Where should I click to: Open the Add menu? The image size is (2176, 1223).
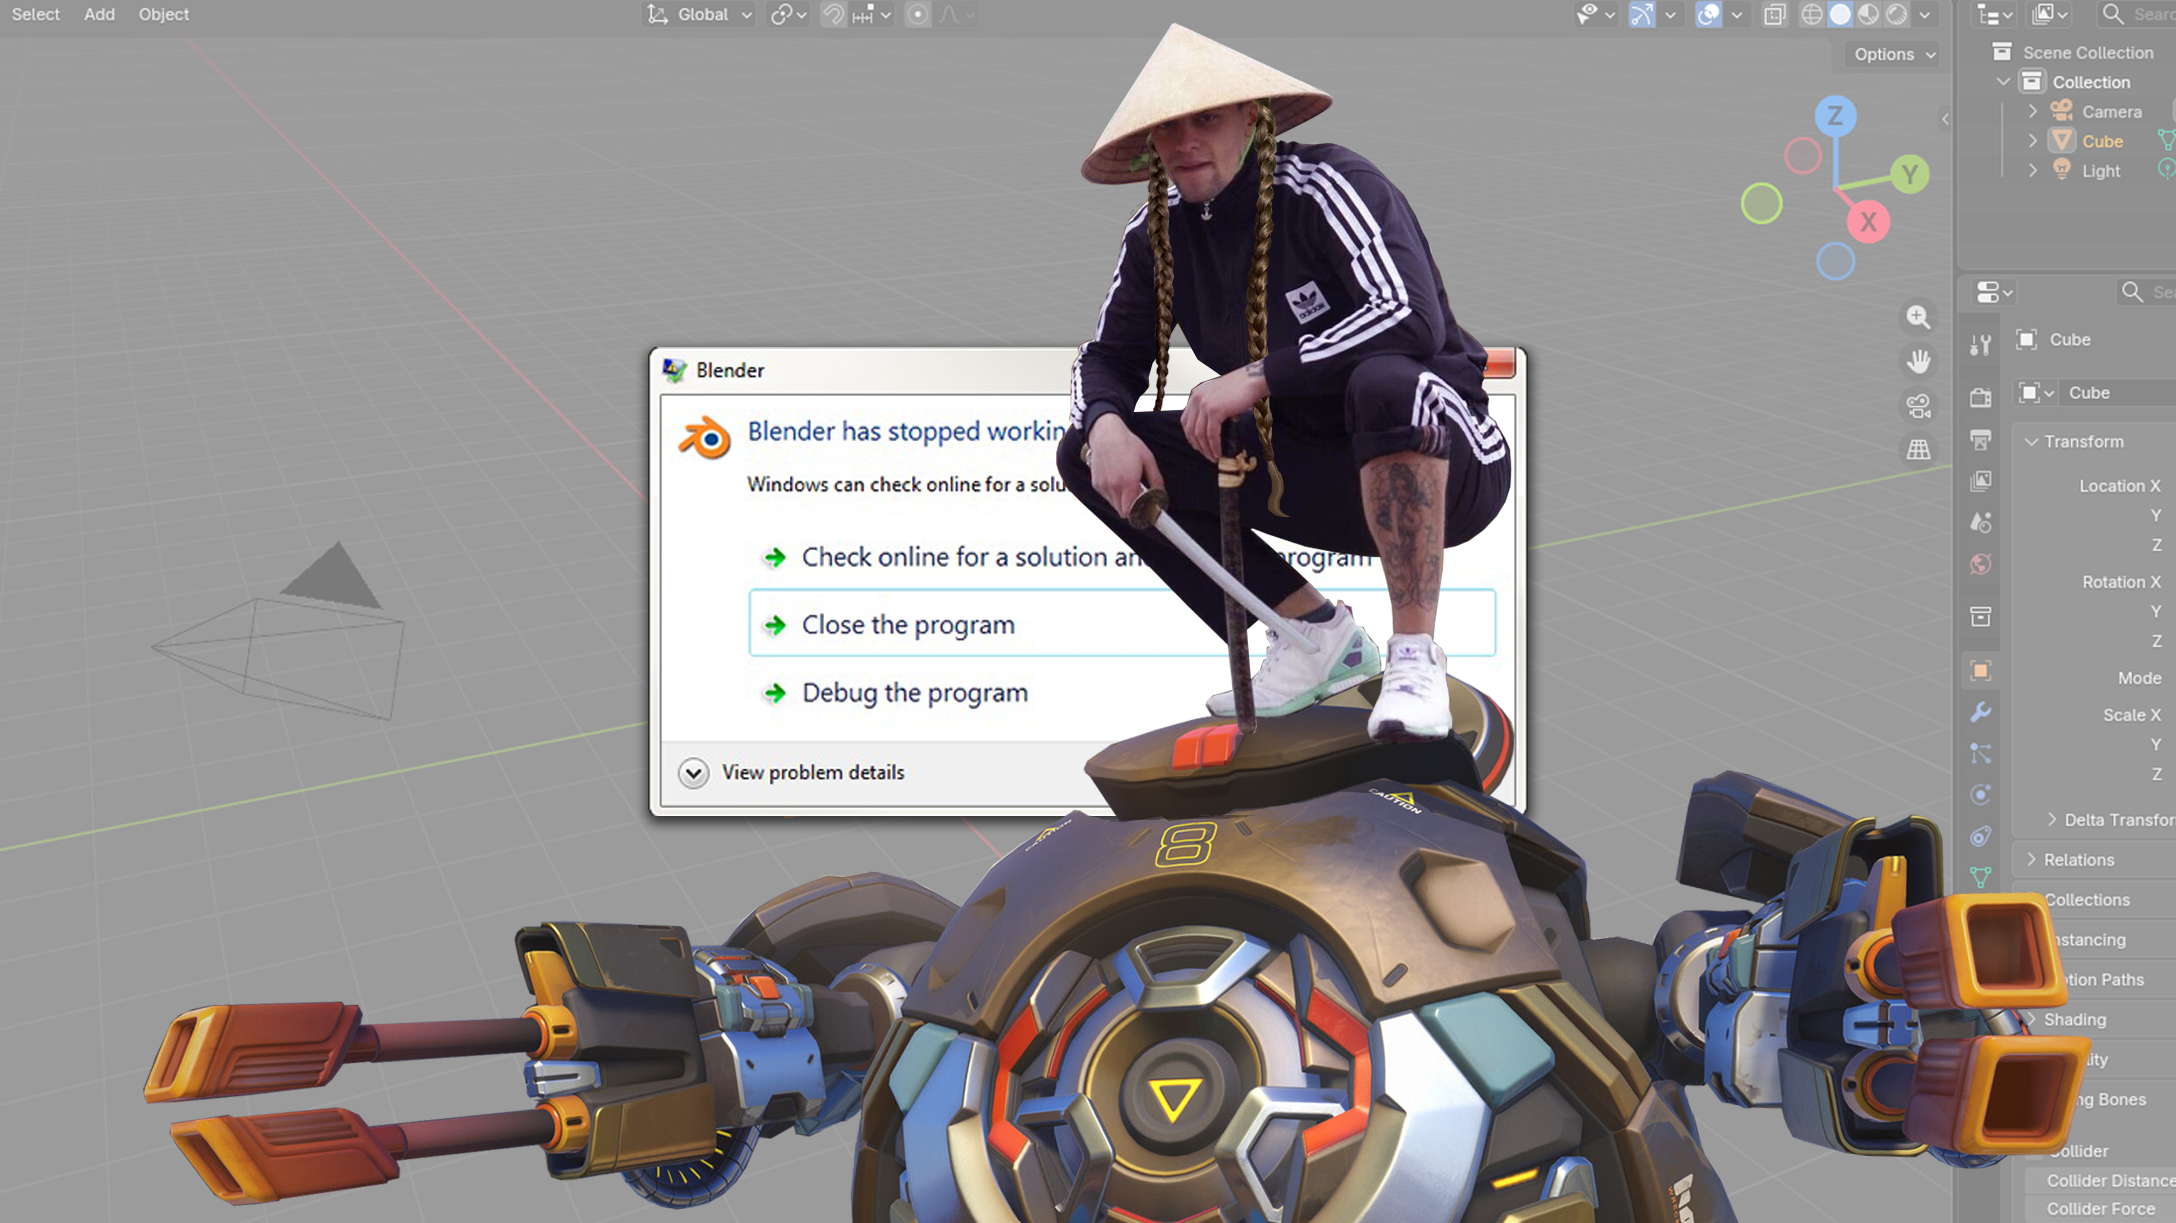(99, 15)
